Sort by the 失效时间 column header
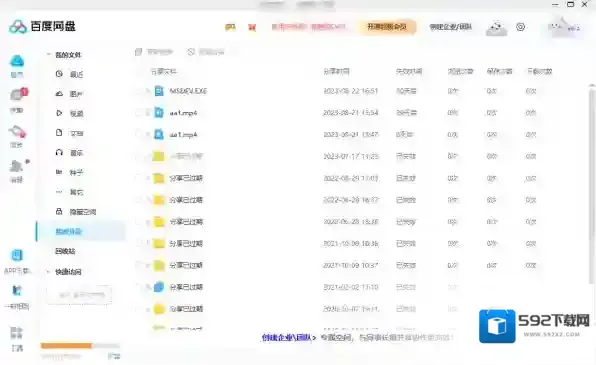 [409, 71]
